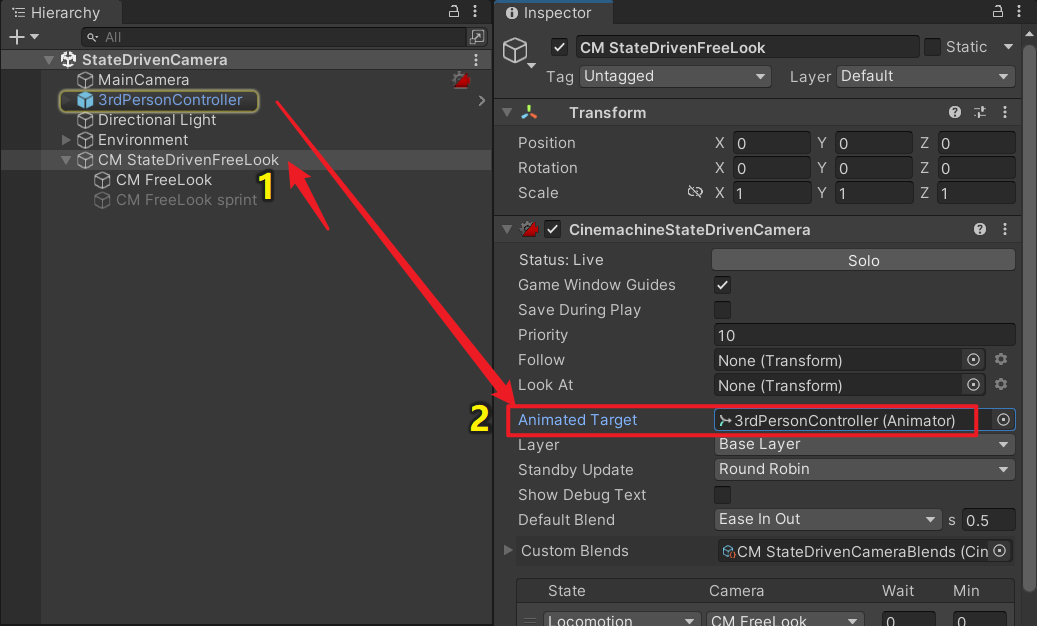Expand the Custom Blends foldout
The height and width of the screenshot is (626, 1037).
point(508,550)
